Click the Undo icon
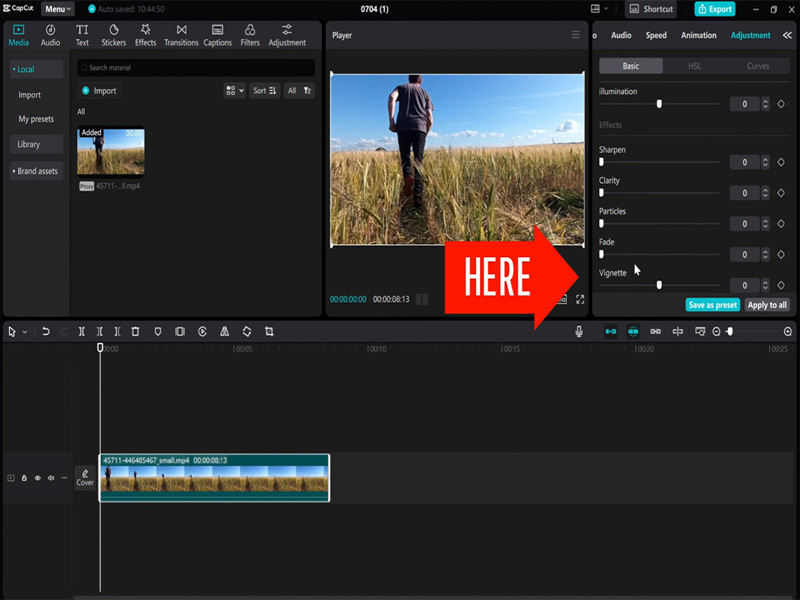The image size is (800, 600). point(48,331)
